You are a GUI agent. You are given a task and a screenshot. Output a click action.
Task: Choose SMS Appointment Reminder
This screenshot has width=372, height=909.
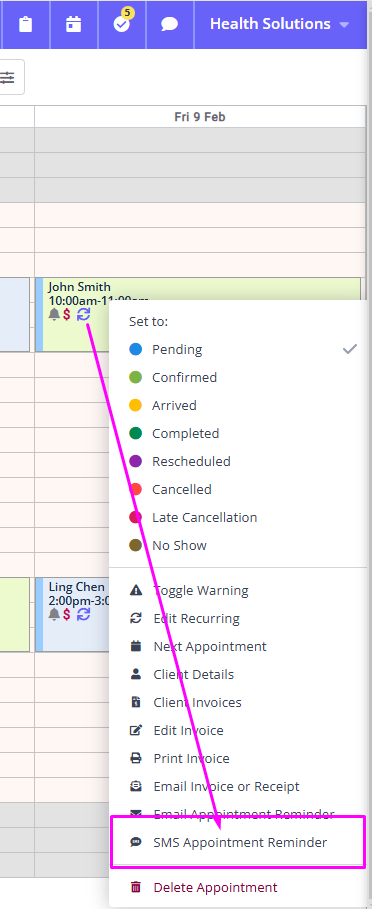[238, 842]
